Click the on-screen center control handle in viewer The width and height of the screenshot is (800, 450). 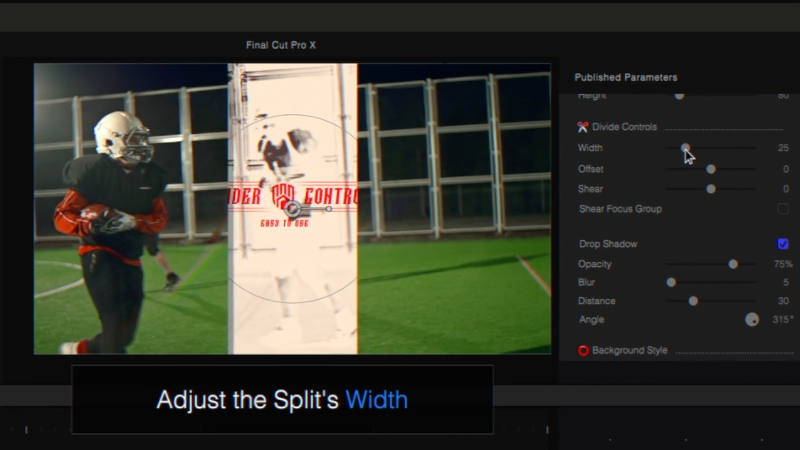point(292,209)
